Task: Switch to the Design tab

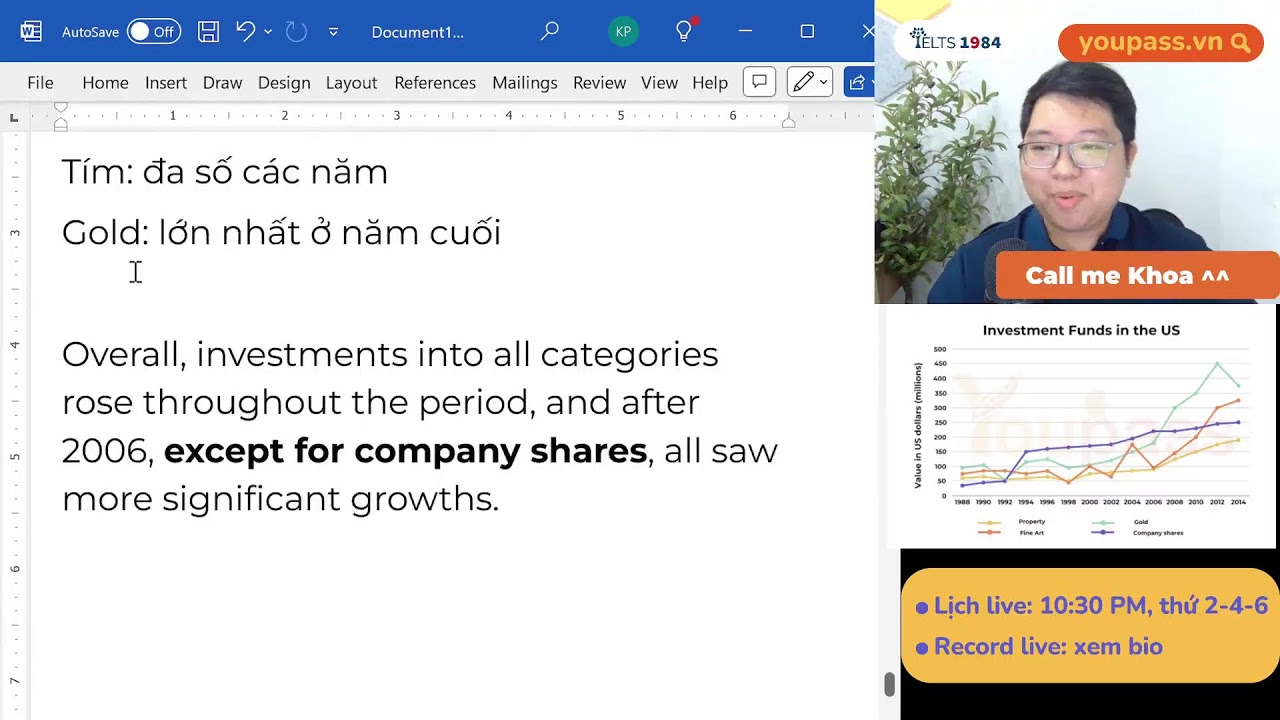Action: 284,83
